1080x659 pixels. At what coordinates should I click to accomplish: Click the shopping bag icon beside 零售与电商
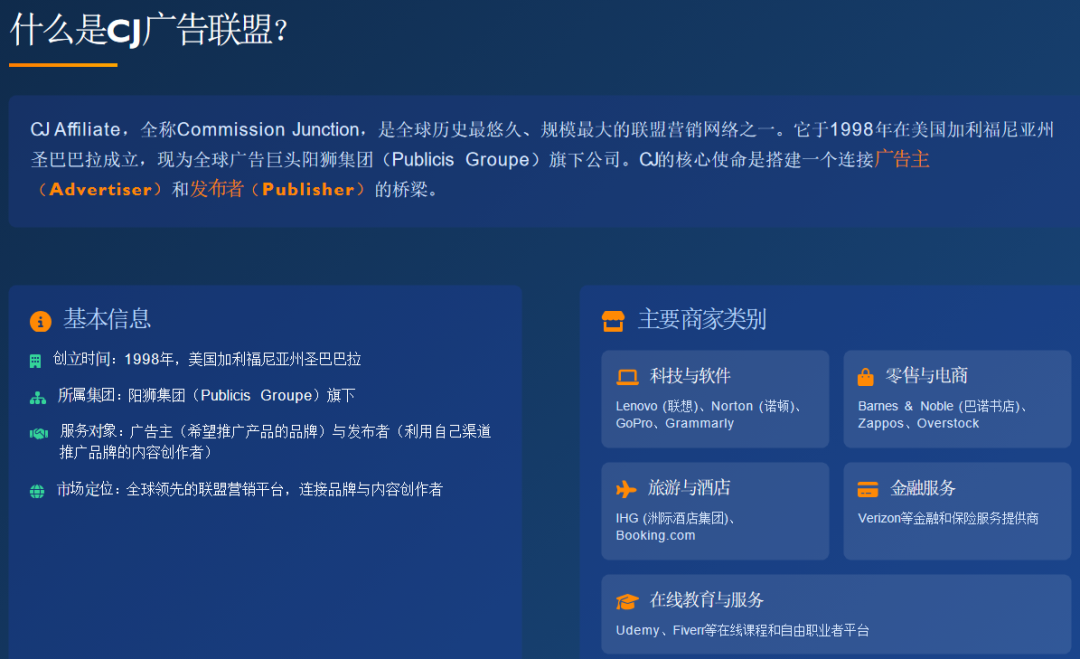click(x=866, y=376)
